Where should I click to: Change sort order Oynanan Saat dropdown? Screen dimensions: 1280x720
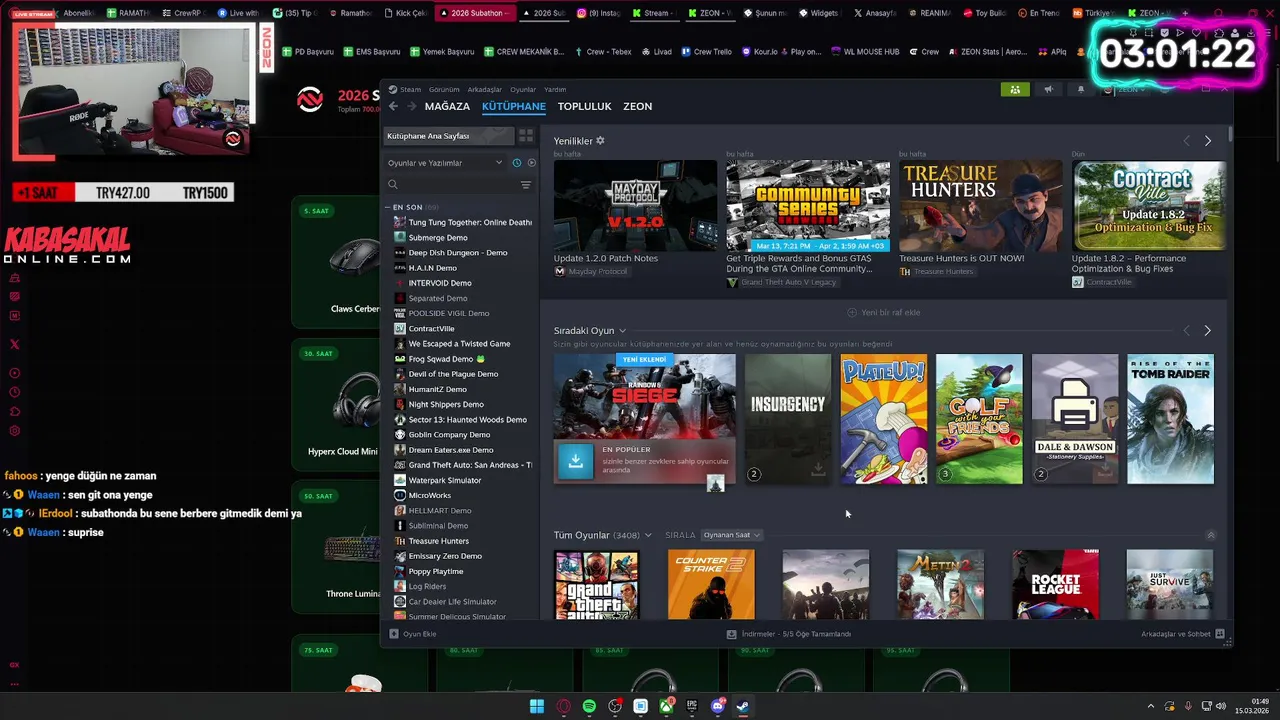732,535
